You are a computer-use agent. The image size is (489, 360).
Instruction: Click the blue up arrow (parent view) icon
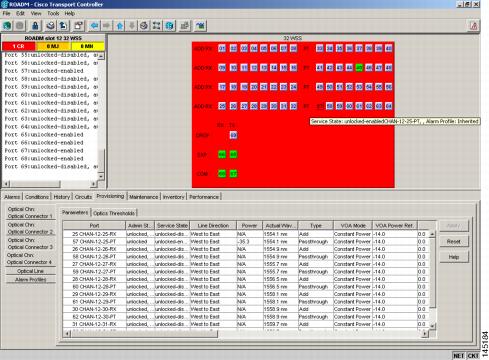click(120, 26)
